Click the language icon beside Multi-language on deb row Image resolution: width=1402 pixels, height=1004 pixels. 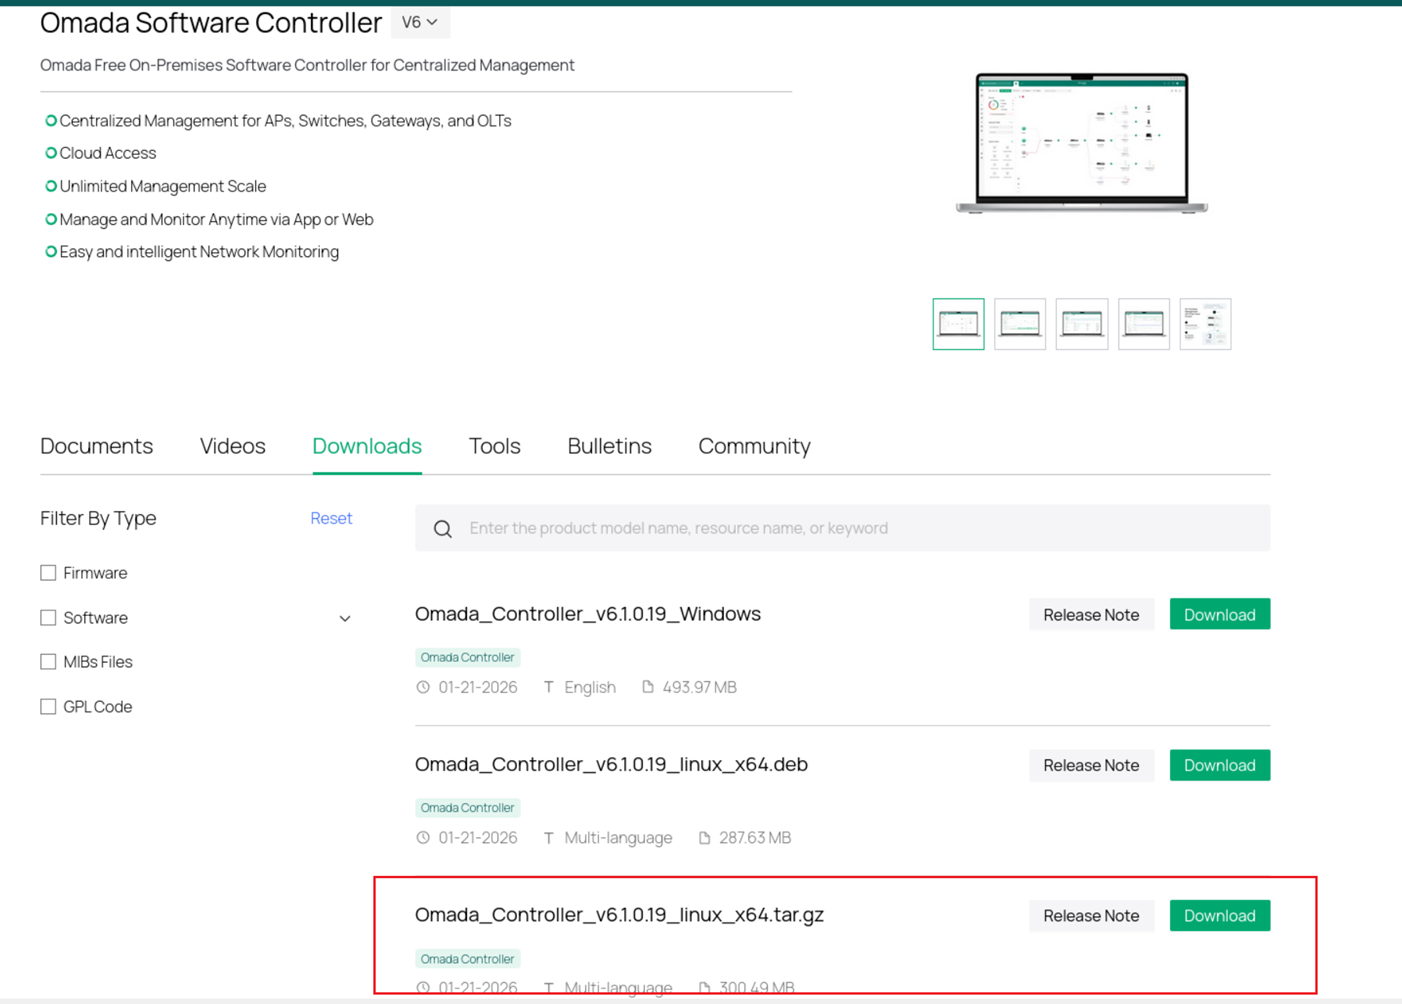pos(549,837)
